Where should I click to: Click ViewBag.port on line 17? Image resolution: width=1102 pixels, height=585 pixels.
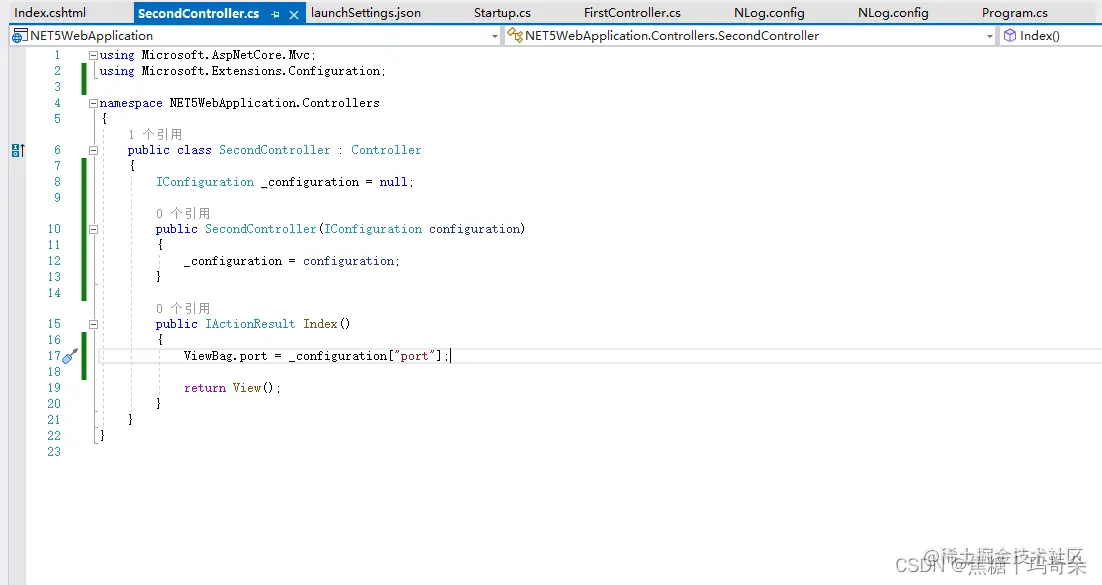[226, 356]
